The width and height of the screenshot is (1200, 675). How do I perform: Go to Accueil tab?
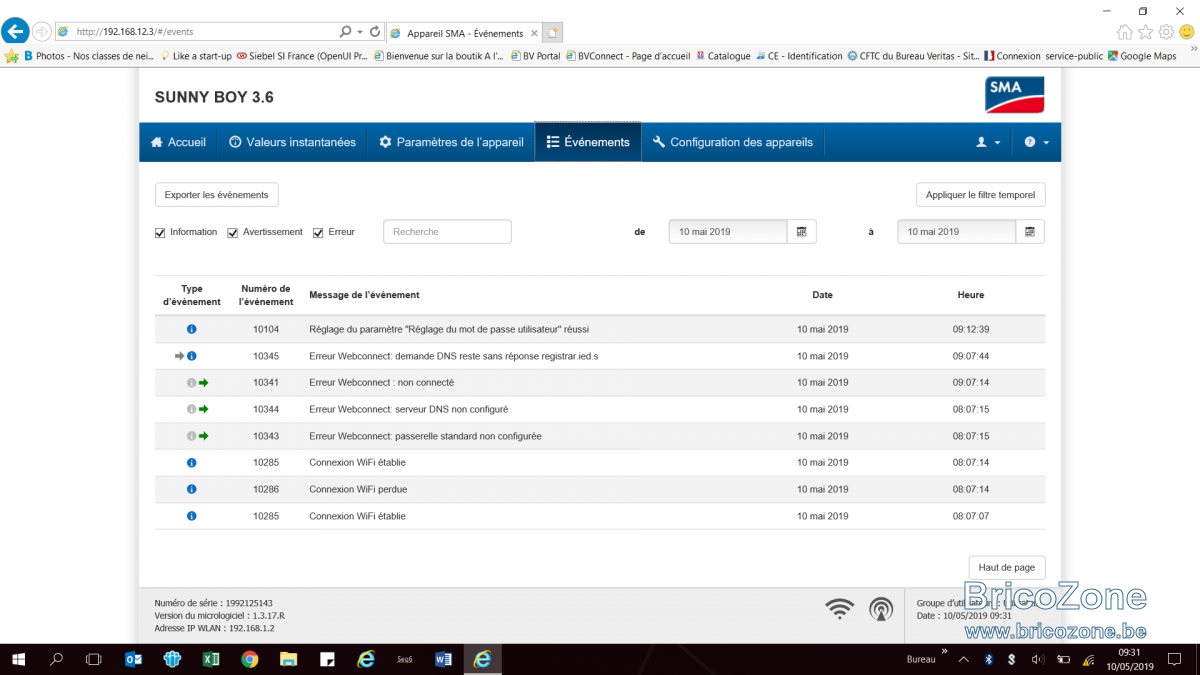[178, 142]
